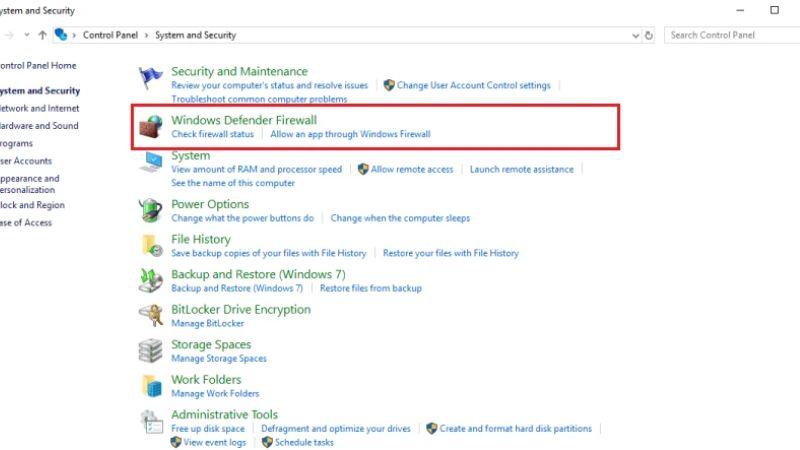Screen dimensions: 800x450
Task: Navigate up one level with the up arrow
Action: pyautogui.click(x=42, y=35)
